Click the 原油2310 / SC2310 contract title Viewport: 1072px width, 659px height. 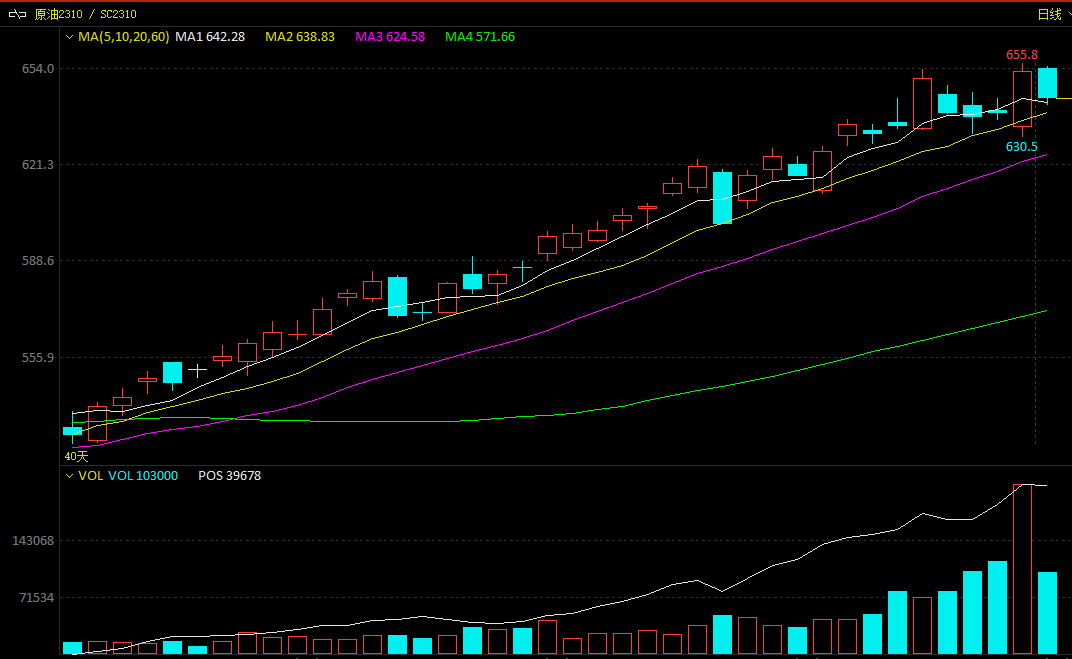(x=86, y=14)
